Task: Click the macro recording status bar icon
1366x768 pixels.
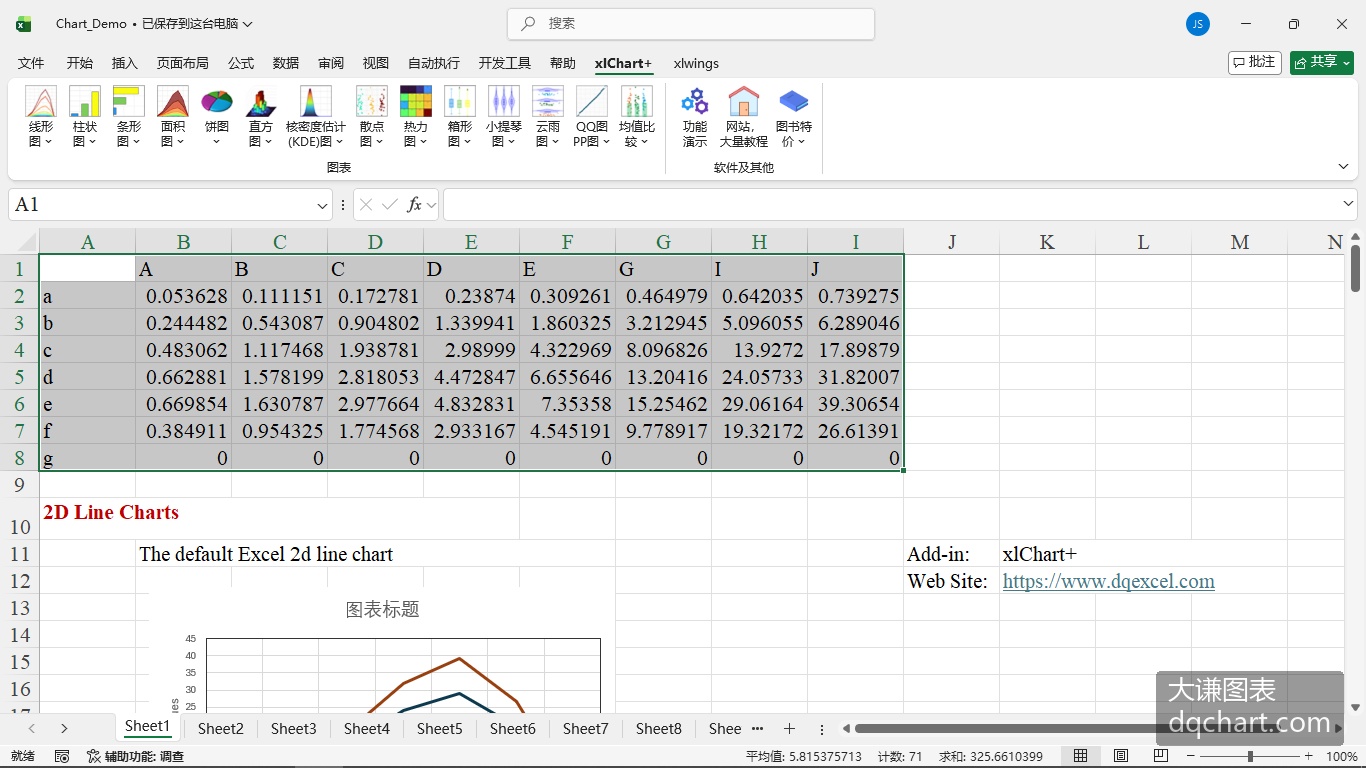Action: coord(62,756)
